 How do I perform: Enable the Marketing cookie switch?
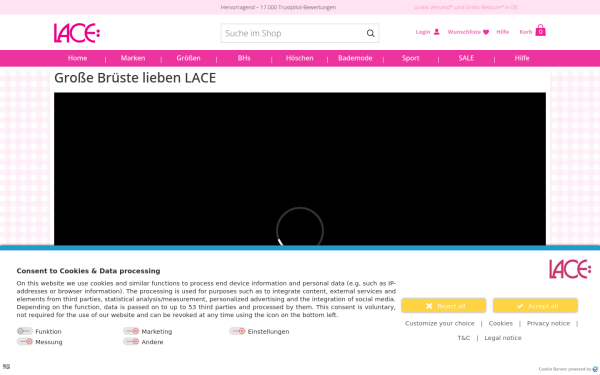131,331
